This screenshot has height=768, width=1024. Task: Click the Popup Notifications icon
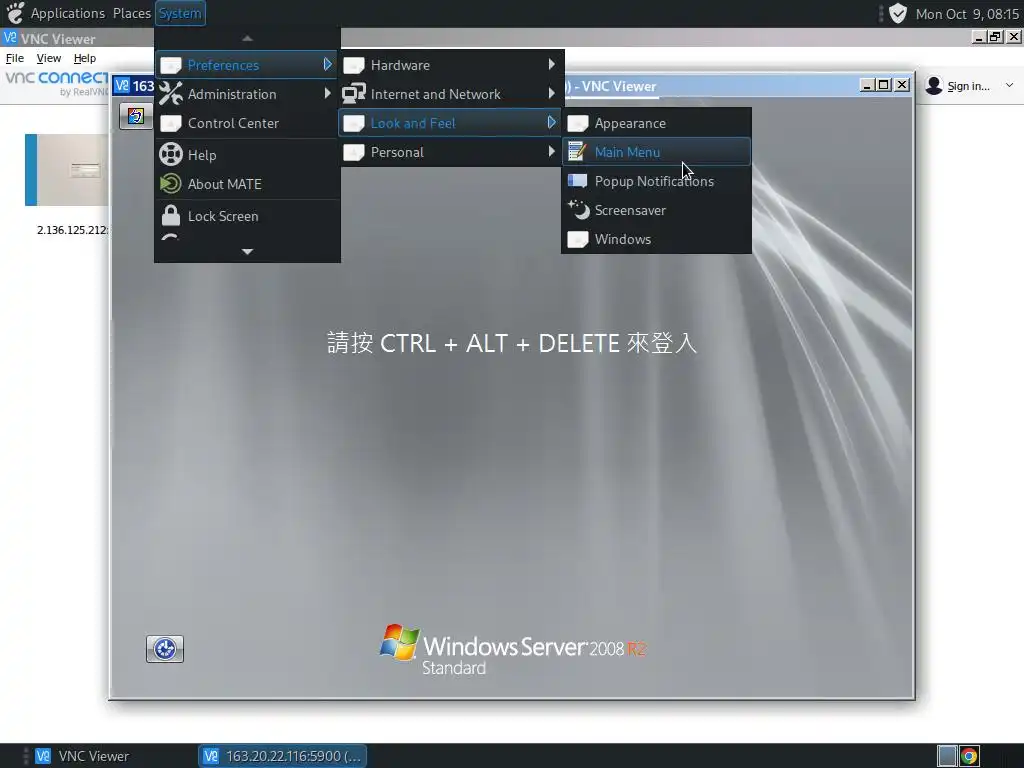tap(577, 181)
